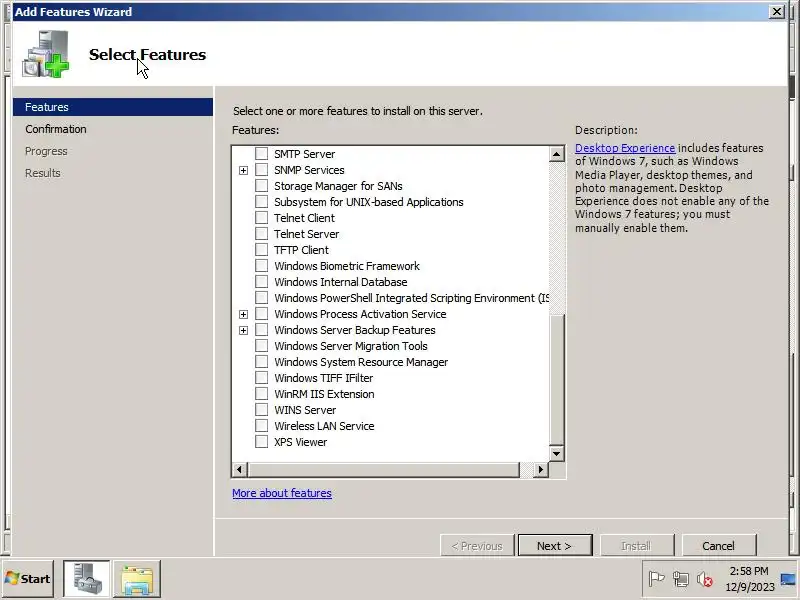Click the vertical scrollbar thumb in features list

click(x=557, y=379)
